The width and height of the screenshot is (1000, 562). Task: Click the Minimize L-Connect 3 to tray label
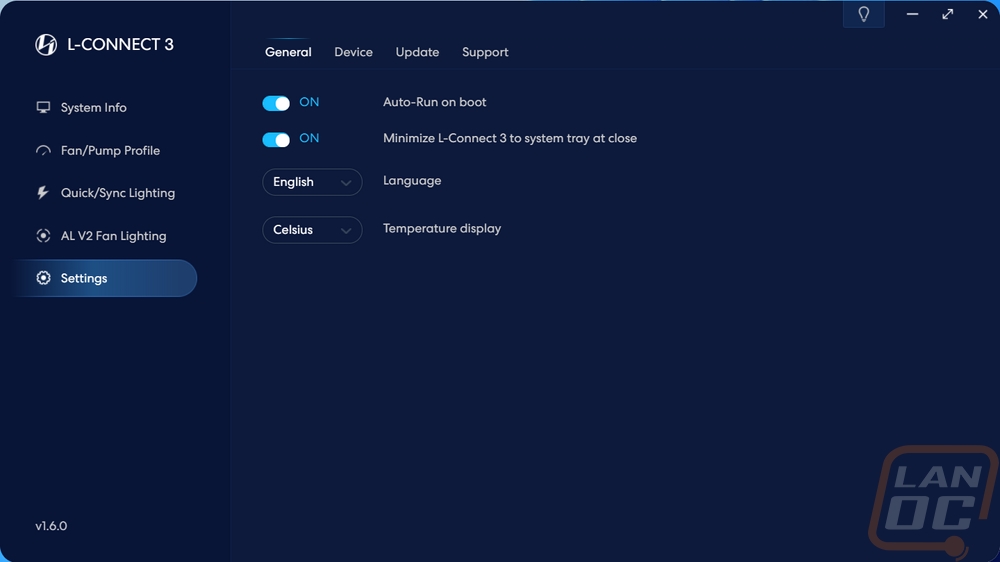coord(510,138)
